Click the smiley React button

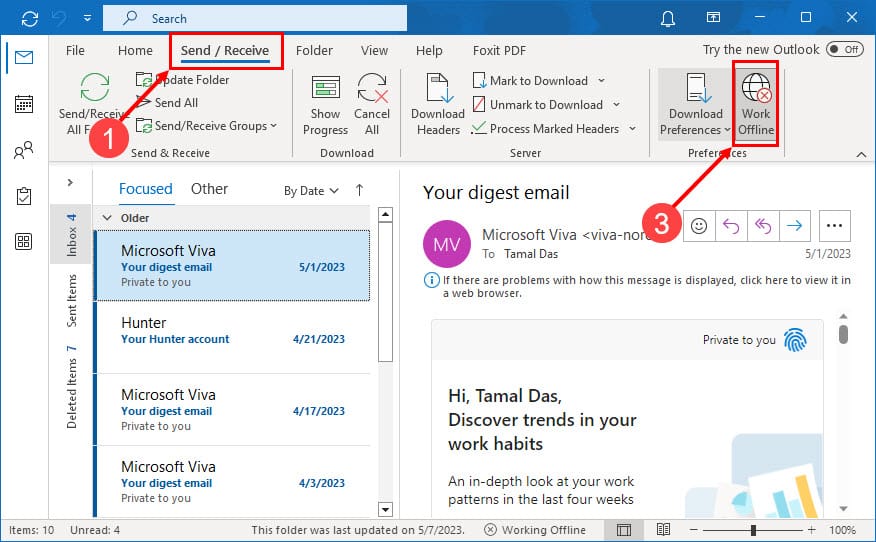(699, 226)
